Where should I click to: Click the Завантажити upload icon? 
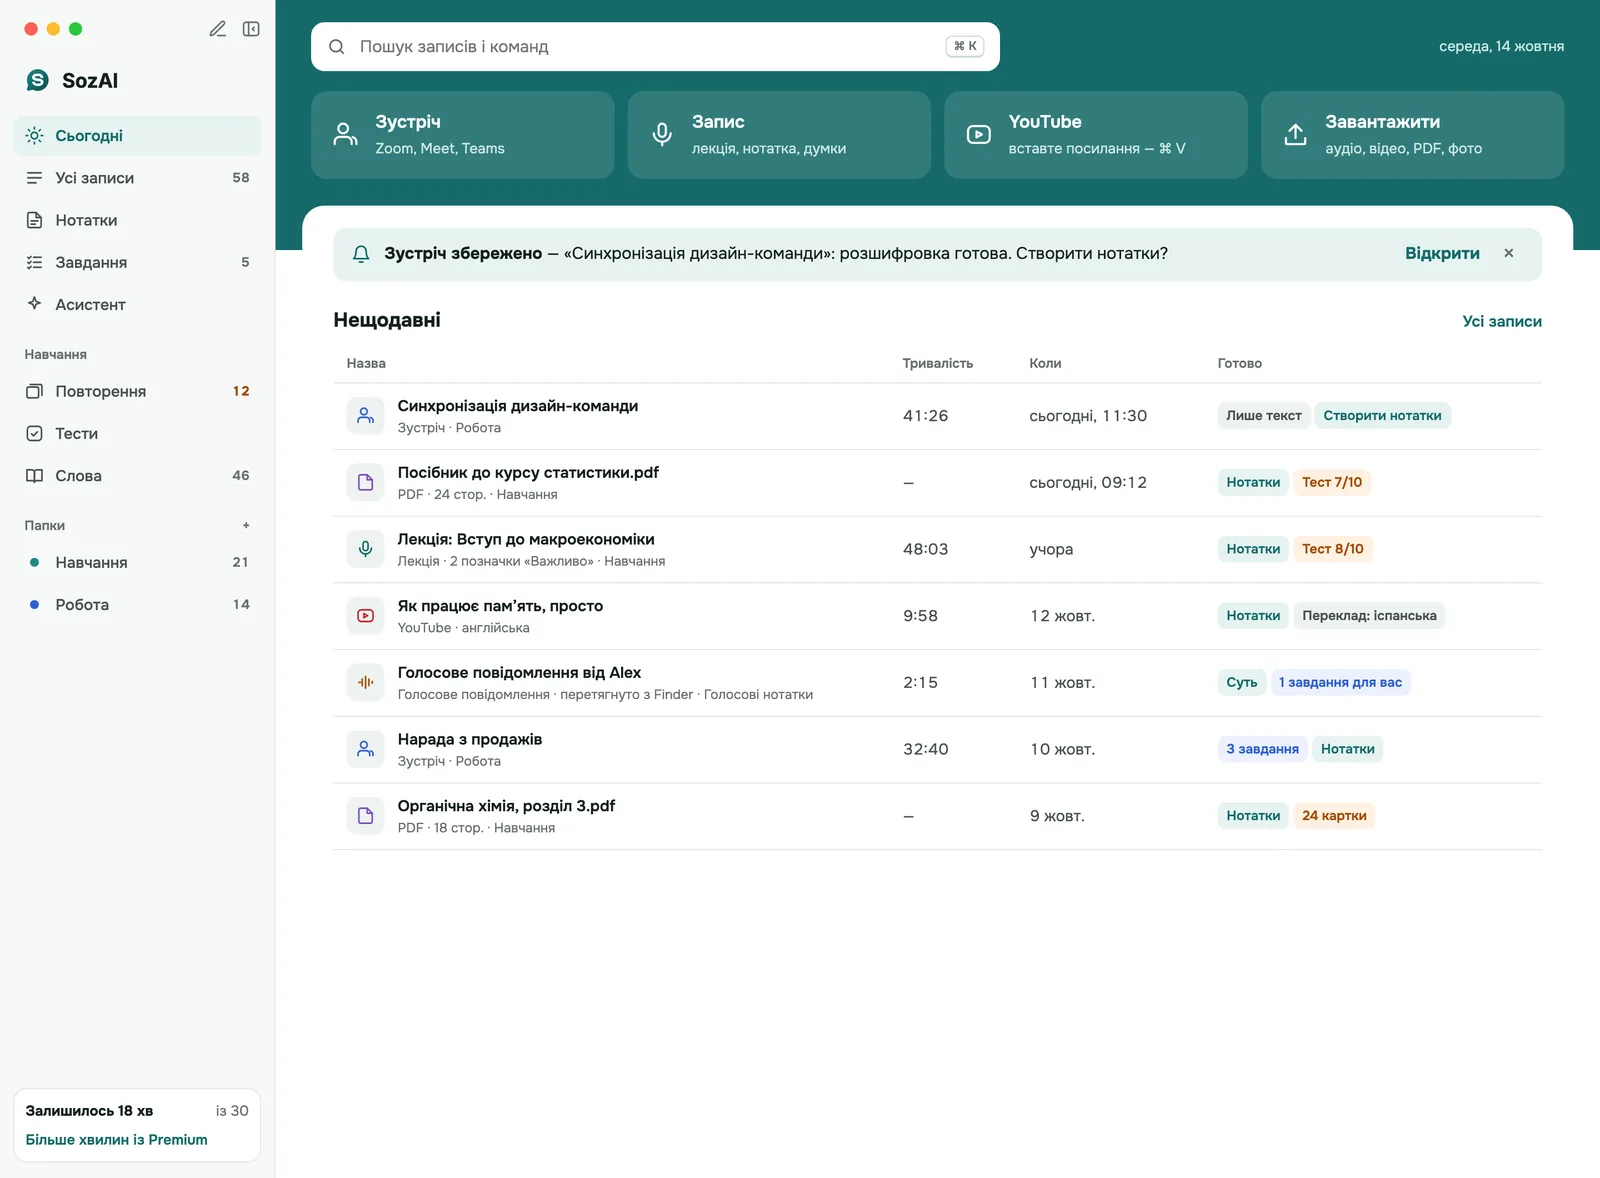click(1296, 134)
